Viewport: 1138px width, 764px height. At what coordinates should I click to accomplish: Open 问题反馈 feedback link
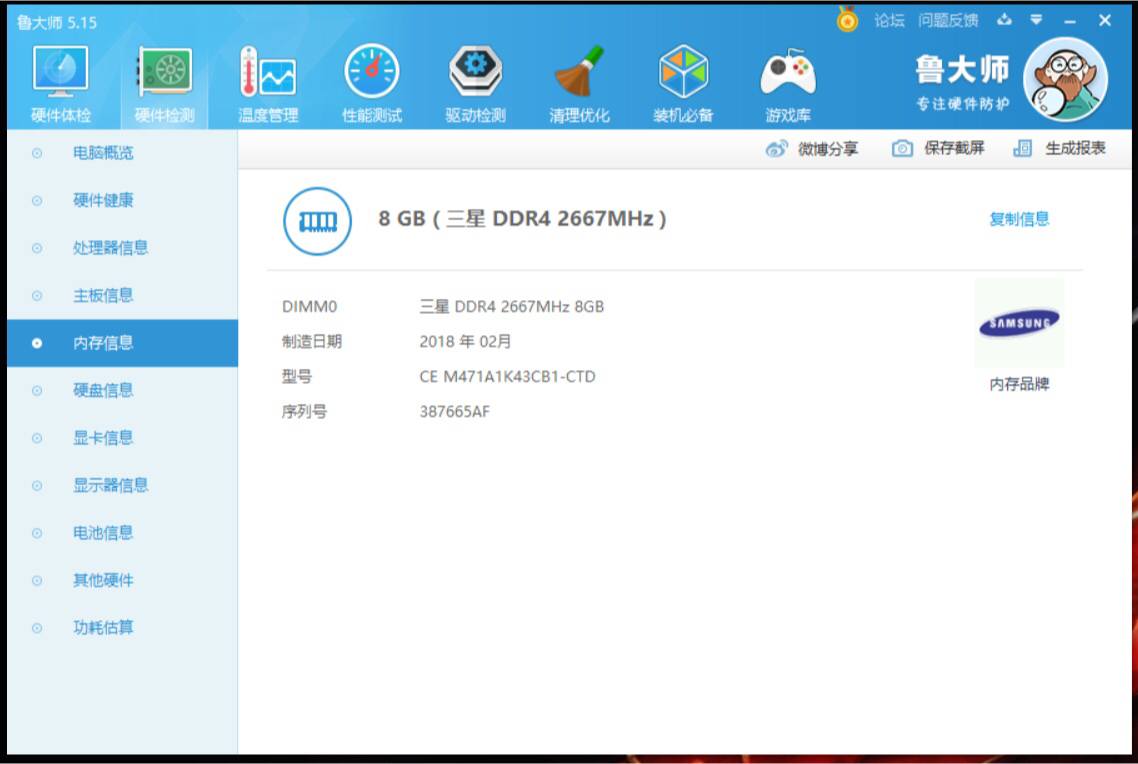tap(948, 20)
